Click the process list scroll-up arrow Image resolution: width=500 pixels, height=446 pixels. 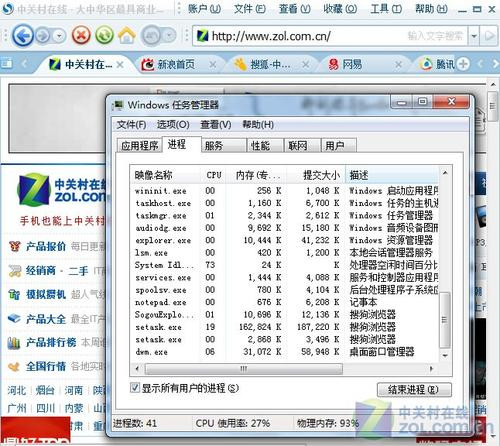[x=445, y=173]
